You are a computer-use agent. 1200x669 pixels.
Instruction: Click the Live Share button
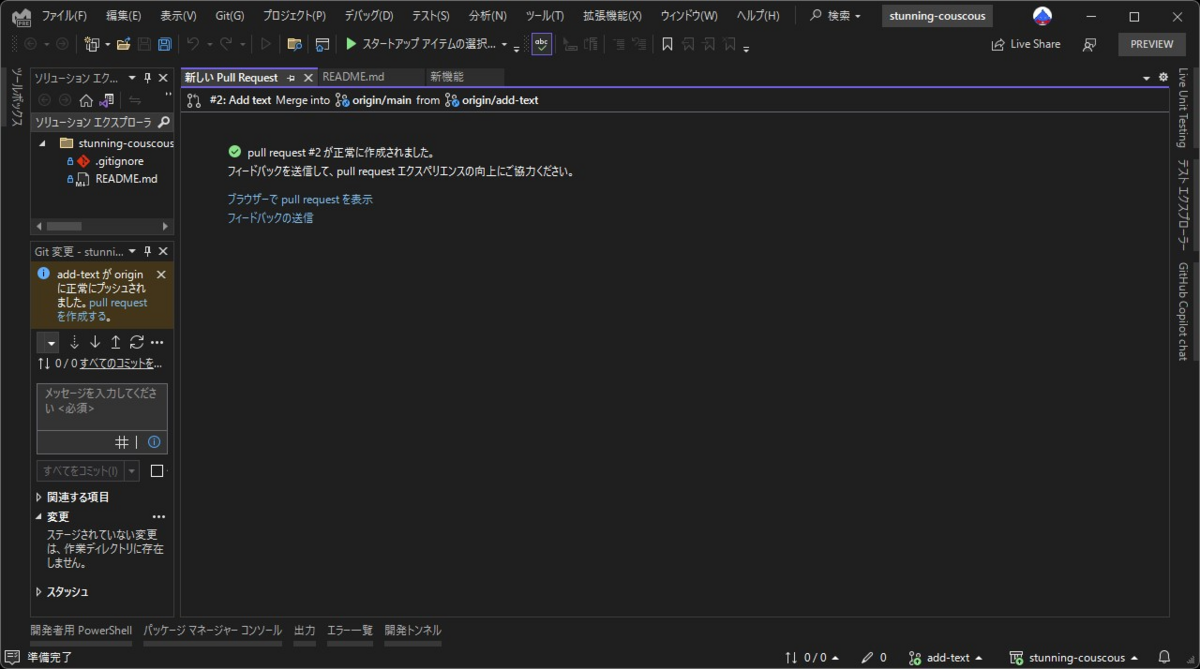point(1026,44)
